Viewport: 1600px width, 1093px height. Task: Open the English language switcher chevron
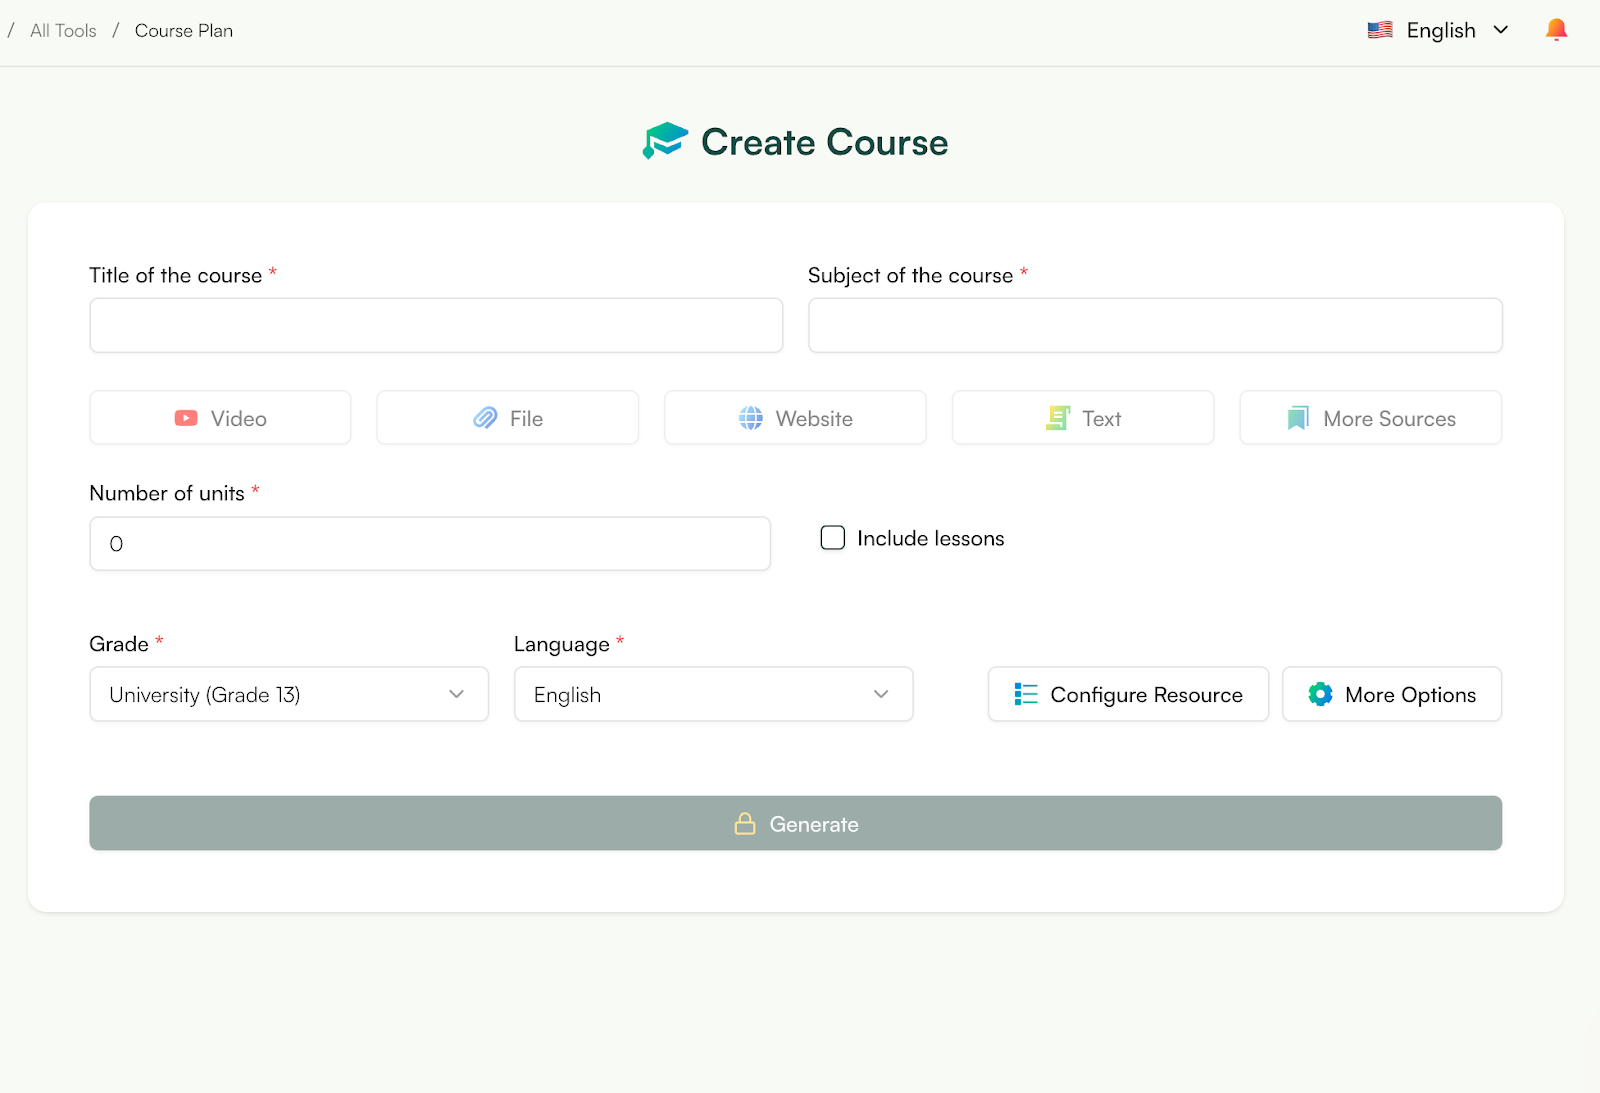coord(1501,29)
